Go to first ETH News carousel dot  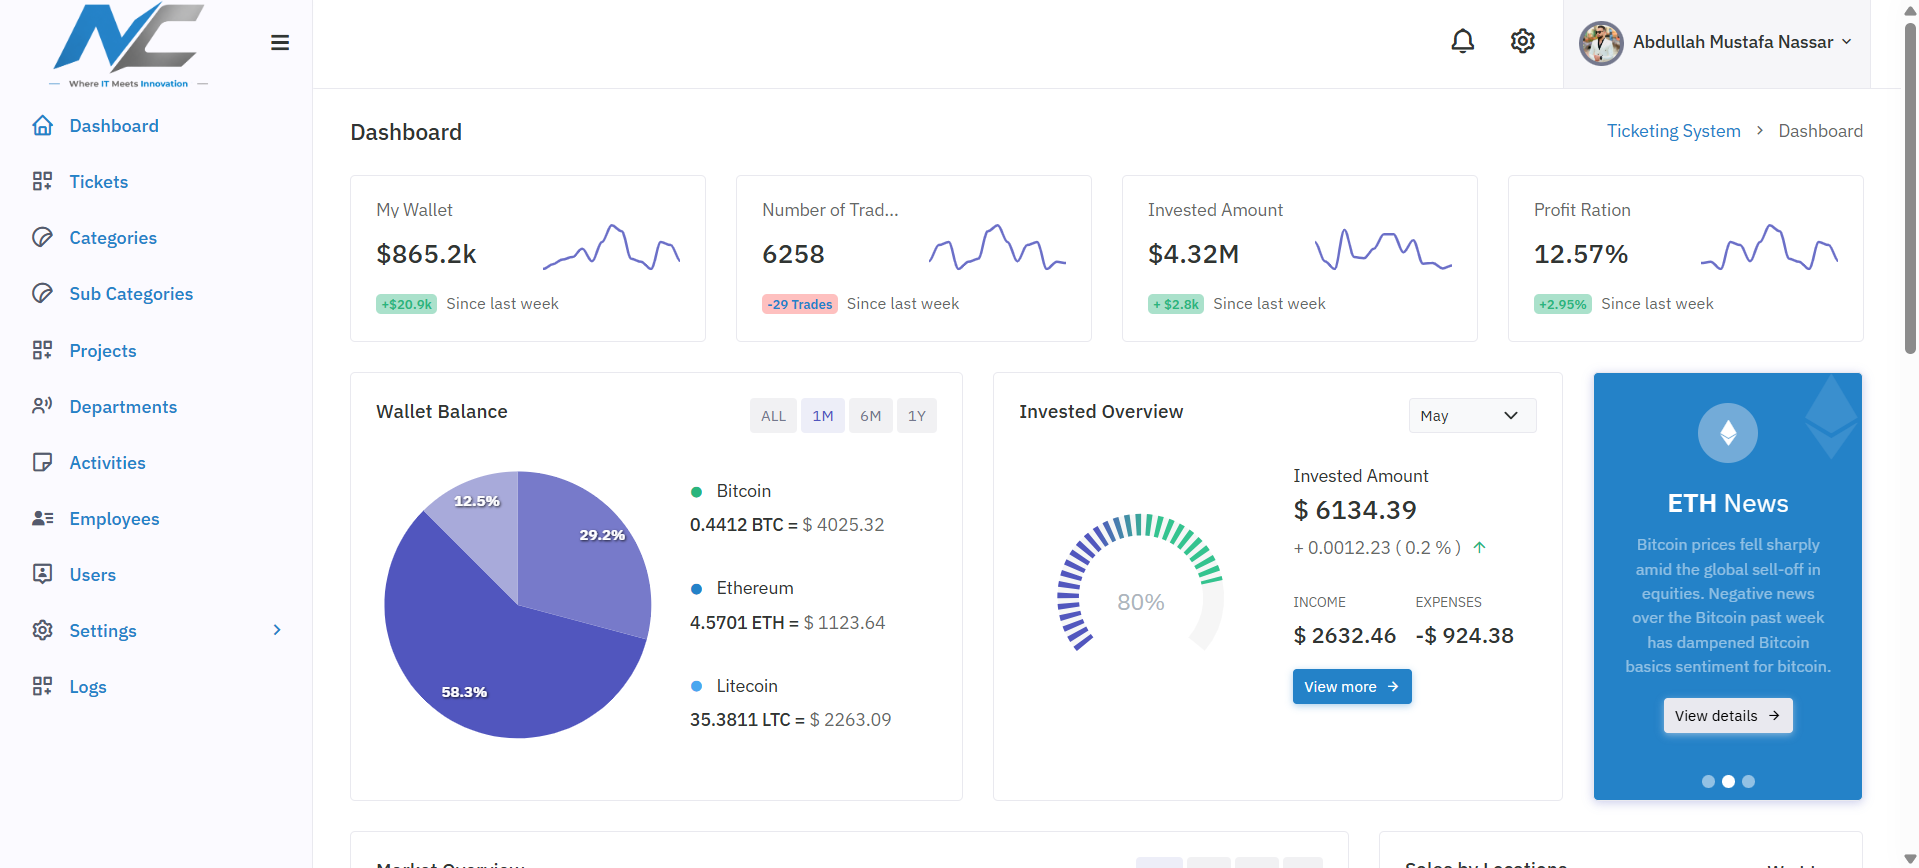pyautogui.click(x=1708, y=782)
